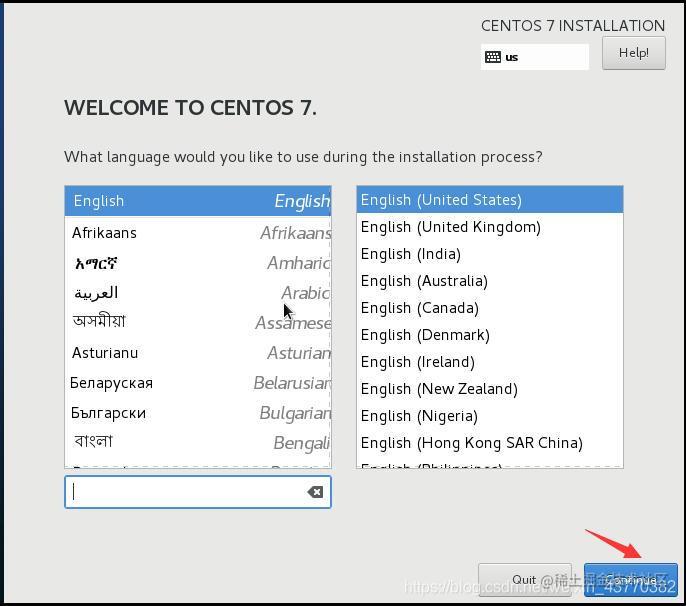Image resolution: width=686 pixels, height=606 pixels.
Task: Select Asturianu in the language list
Action: tap(198, 353)
